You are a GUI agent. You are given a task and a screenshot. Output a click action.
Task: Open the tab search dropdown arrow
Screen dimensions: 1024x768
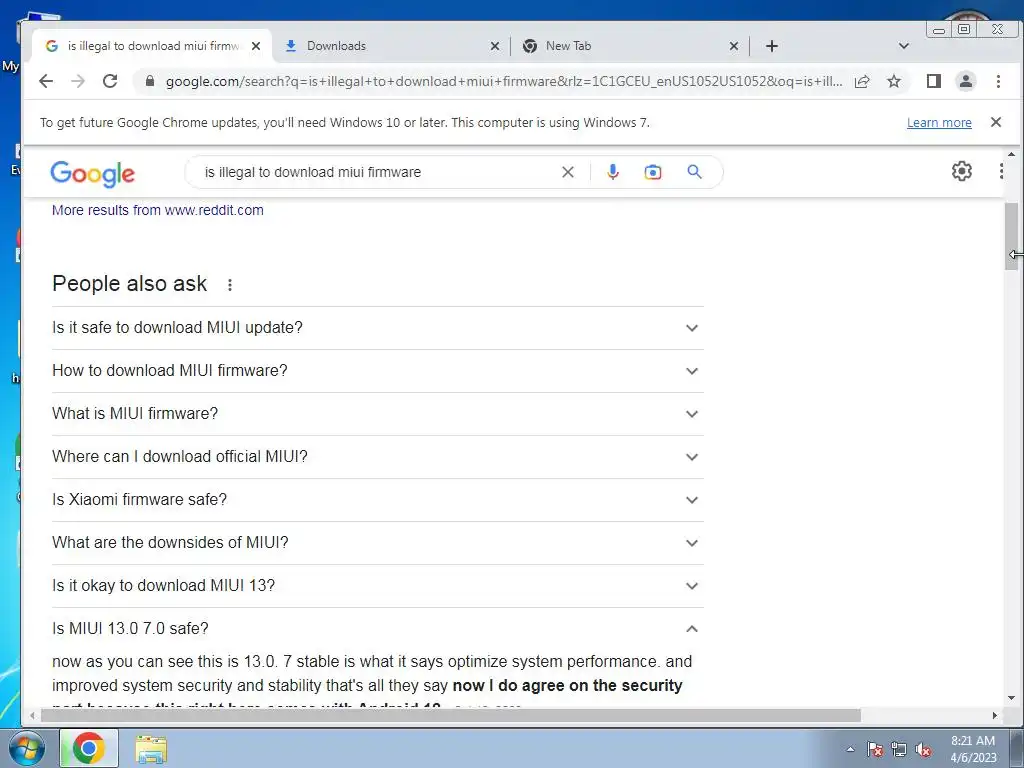(904, 46)
